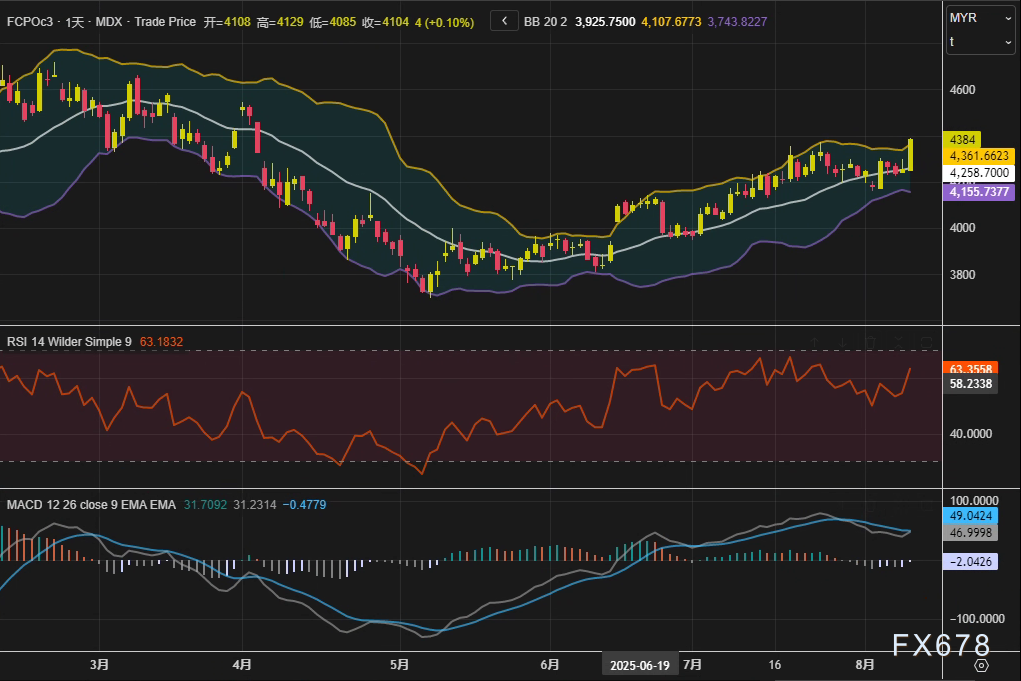
Task: Select RSI 14 Wilder indicator label
Action: pos(69,342)
